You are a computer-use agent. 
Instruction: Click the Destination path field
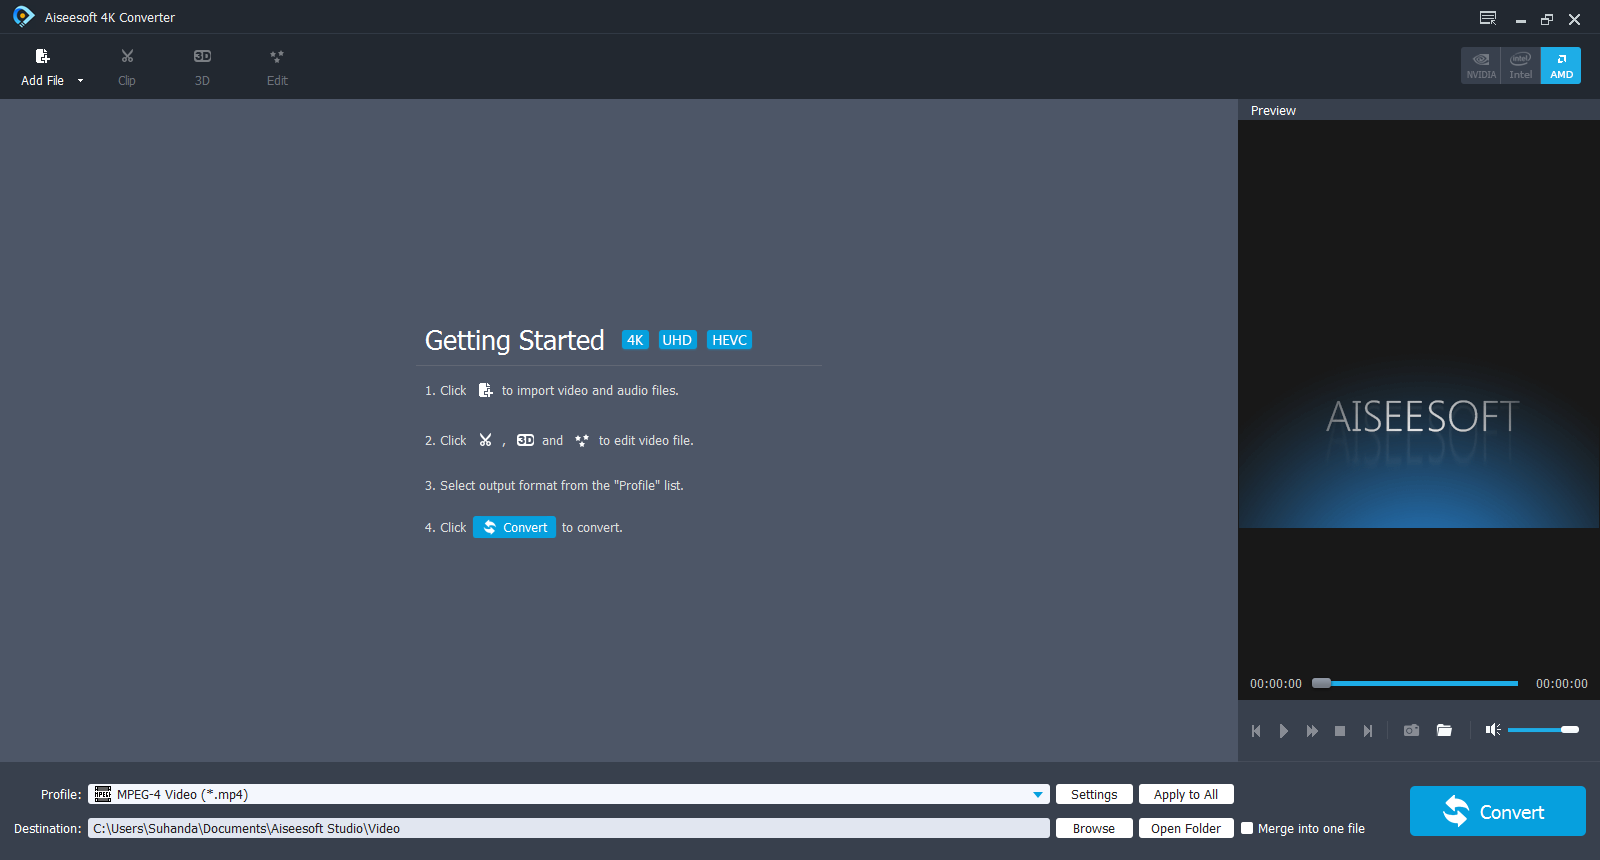coord(569,828)
